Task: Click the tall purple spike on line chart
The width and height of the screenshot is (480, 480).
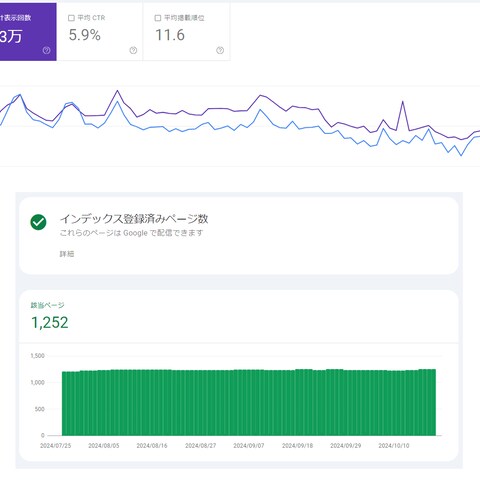Action: 403,102
